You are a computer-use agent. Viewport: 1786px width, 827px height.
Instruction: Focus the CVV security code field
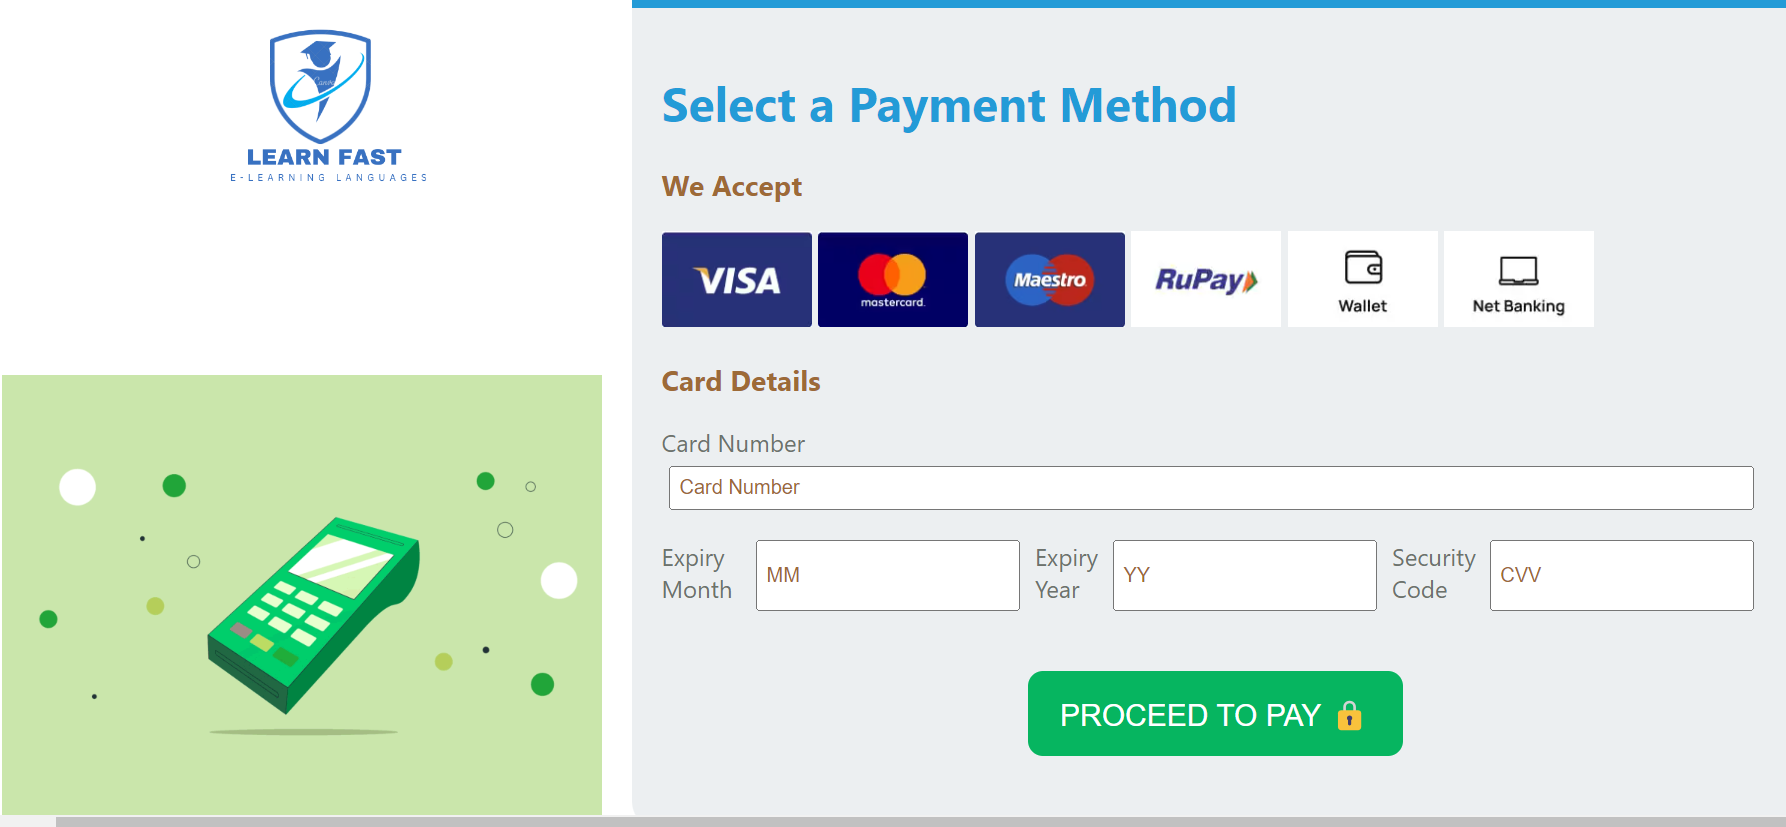pos(1621,575)
